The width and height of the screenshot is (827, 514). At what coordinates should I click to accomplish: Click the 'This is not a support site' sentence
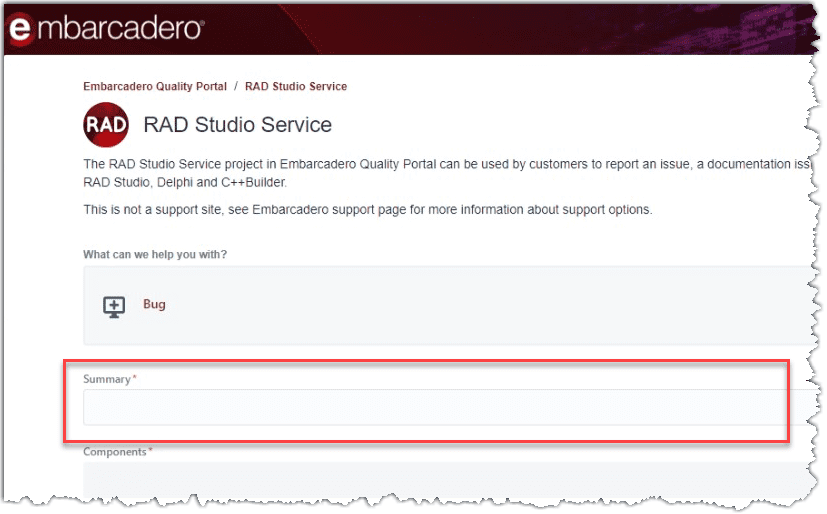368,210
